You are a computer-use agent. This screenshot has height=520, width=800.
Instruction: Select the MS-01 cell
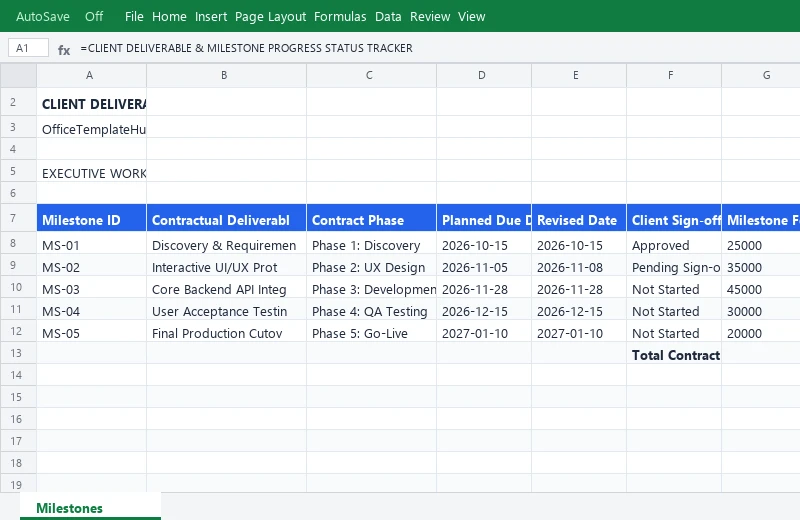pyautogui.click(x=91, y=245)
